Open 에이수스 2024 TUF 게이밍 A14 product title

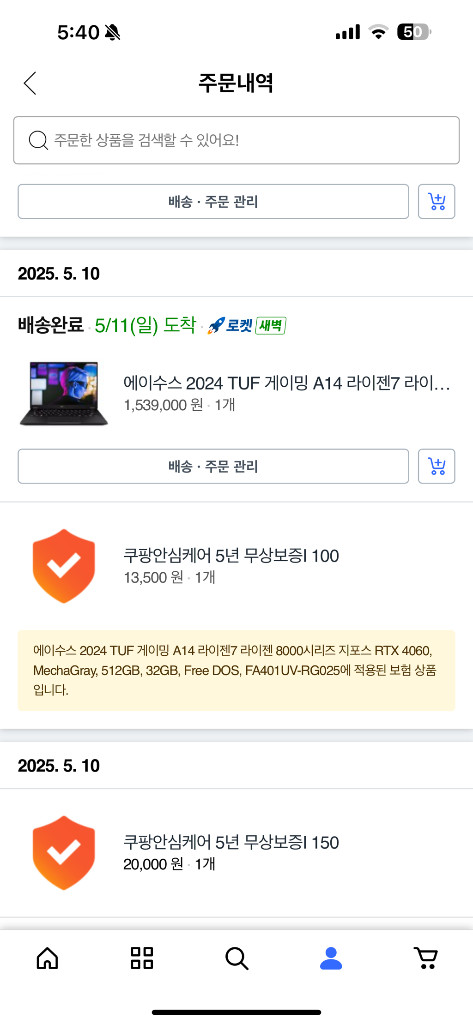(x=287, y=383)
